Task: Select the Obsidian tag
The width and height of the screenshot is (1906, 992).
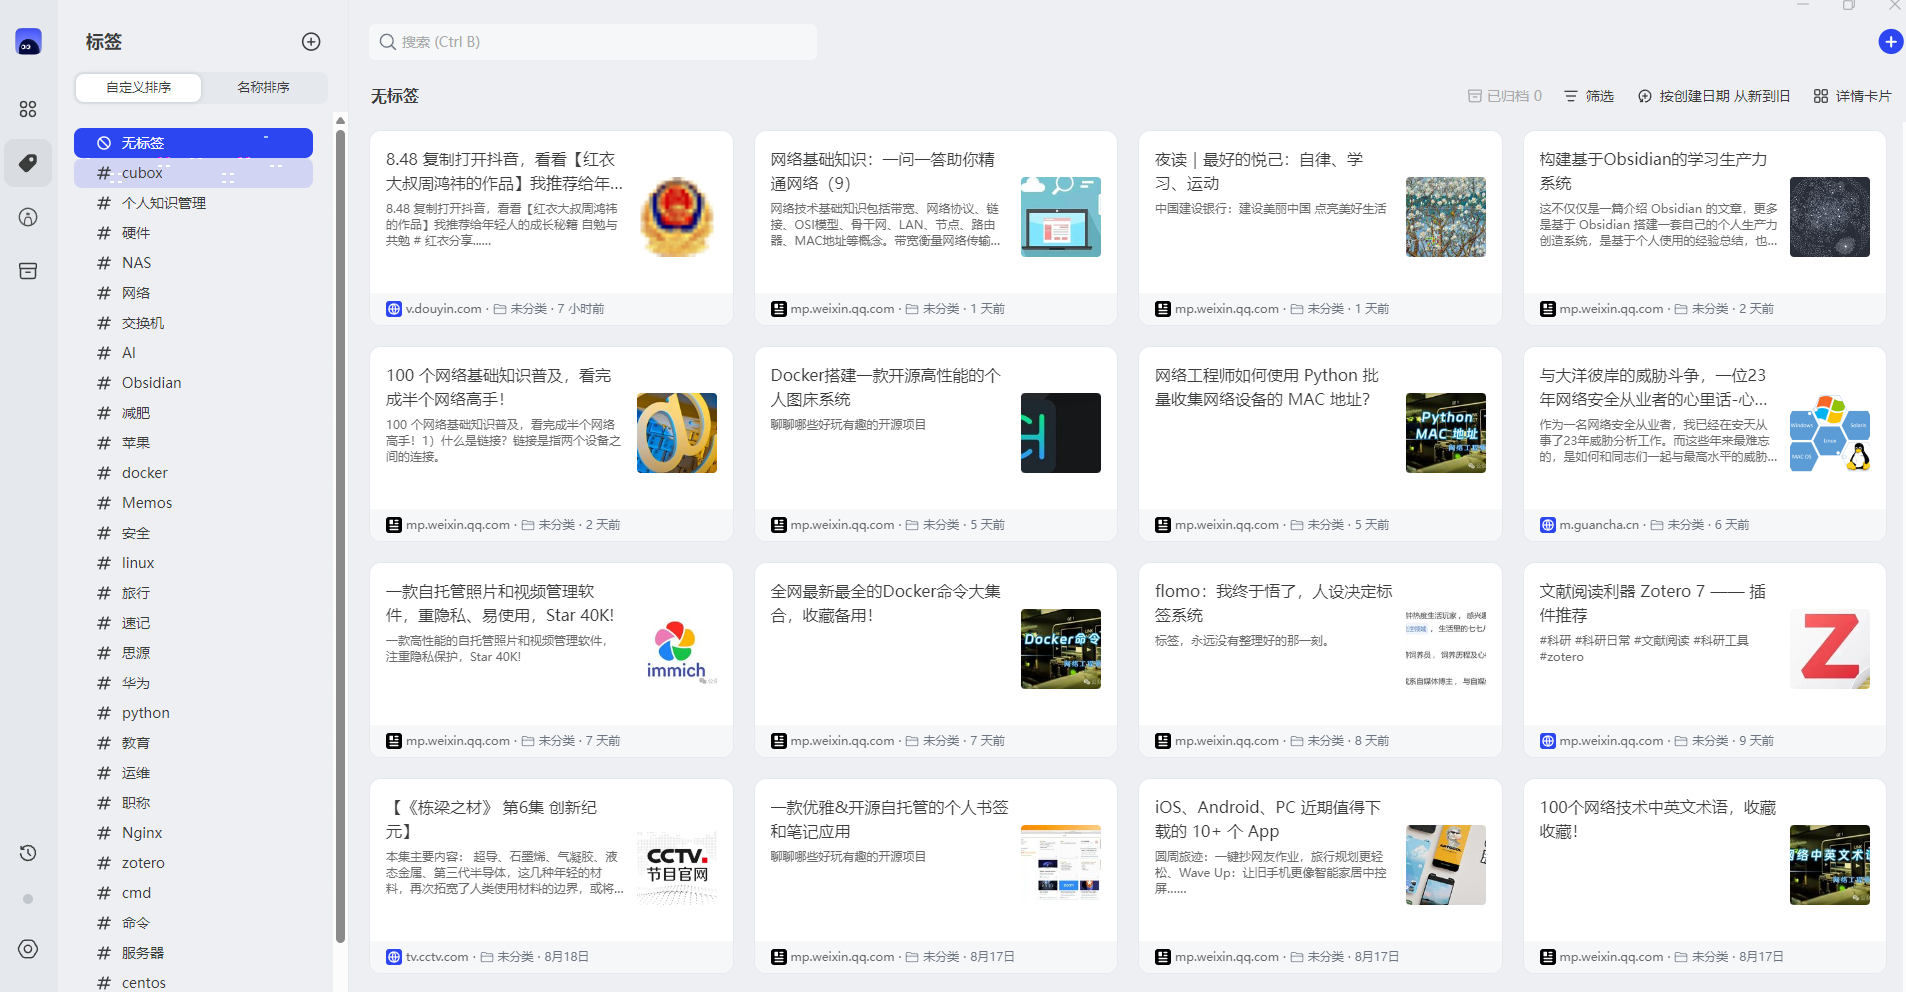Action: pos(152,383)
